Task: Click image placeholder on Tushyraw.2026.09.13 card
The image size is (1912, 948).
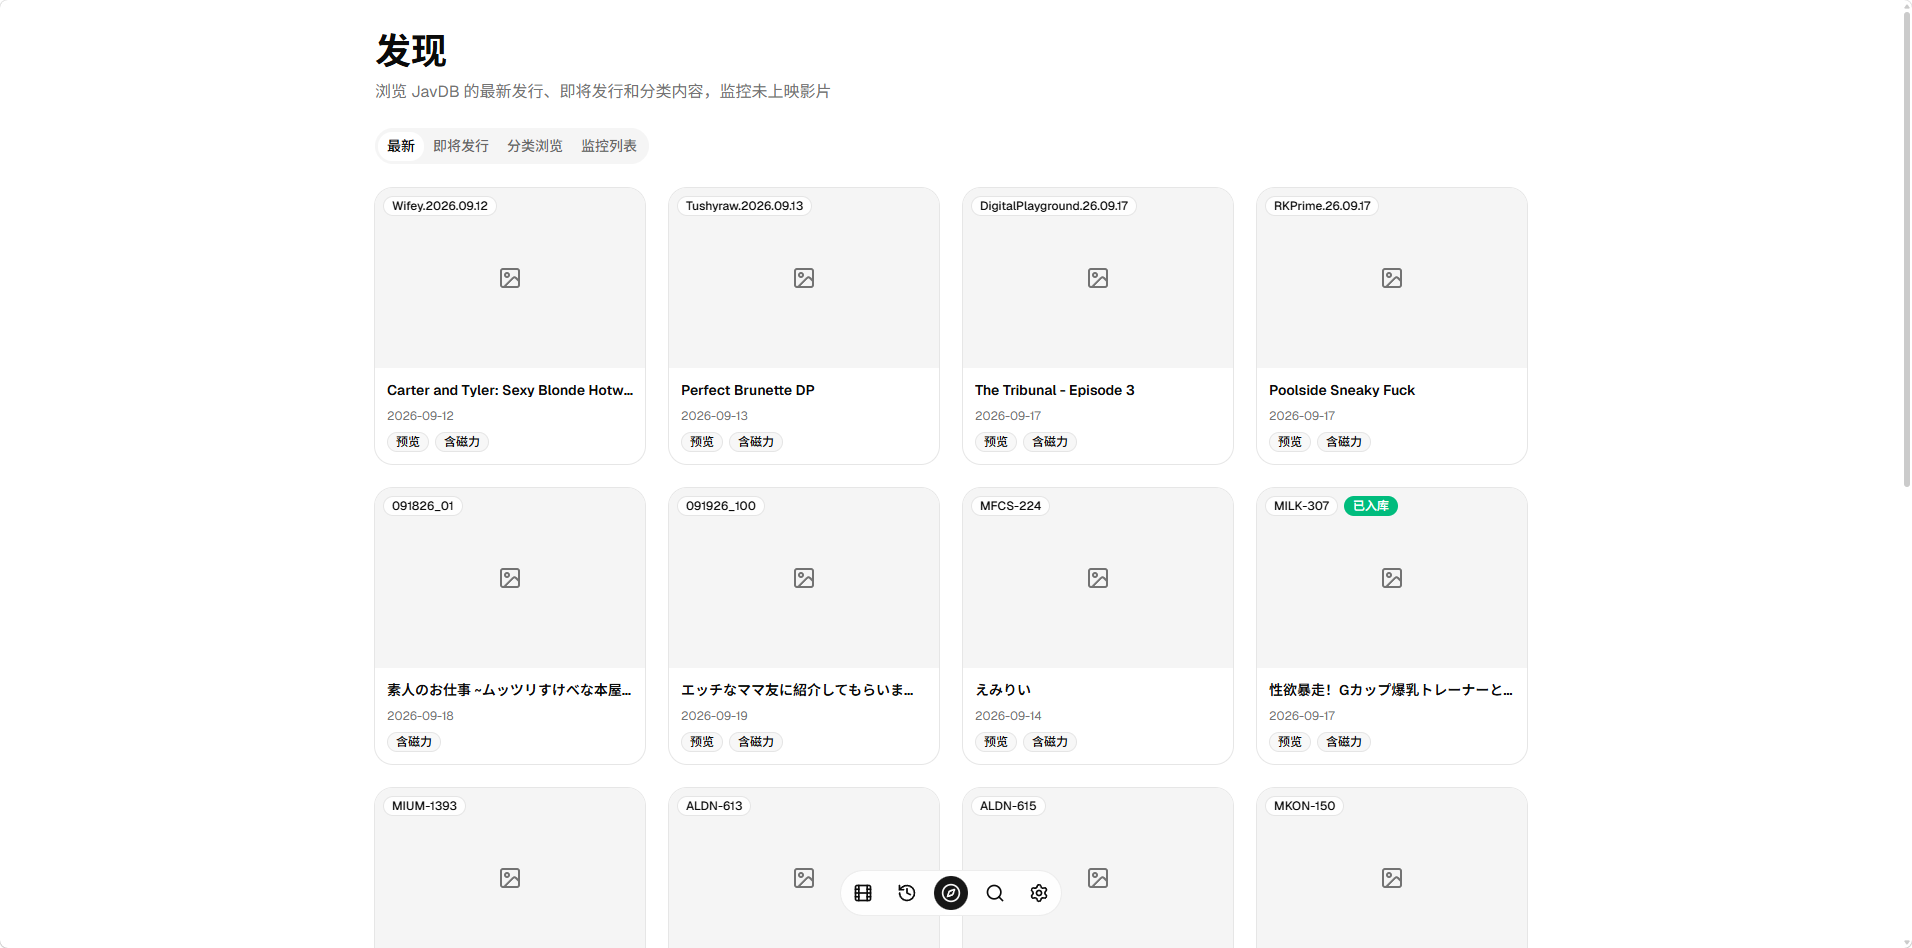Action: 804,278
